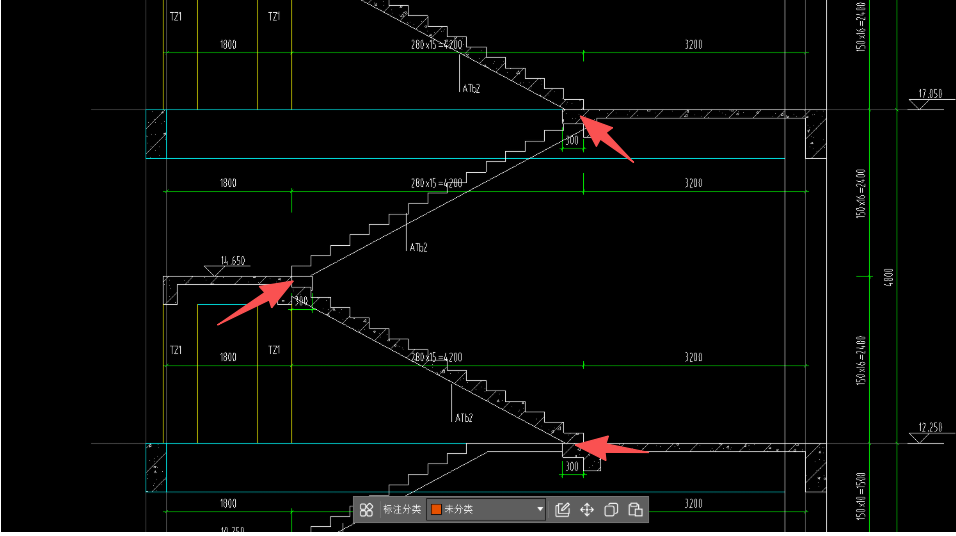Select the vertical 150x10=1500 dimension text
The image size is (956, 536).
pyautogui.click(x=860, y=496)
